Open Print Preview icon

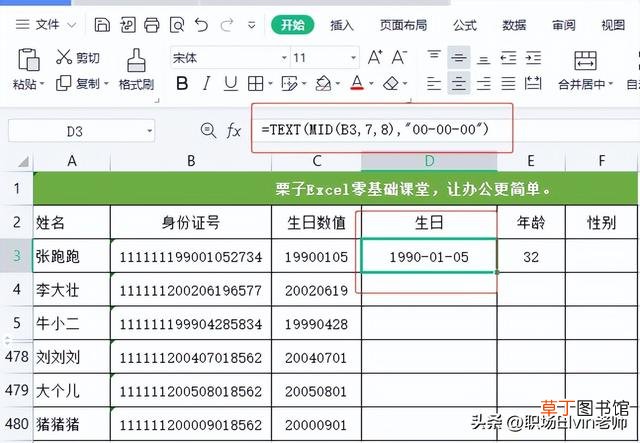point(177,25)
